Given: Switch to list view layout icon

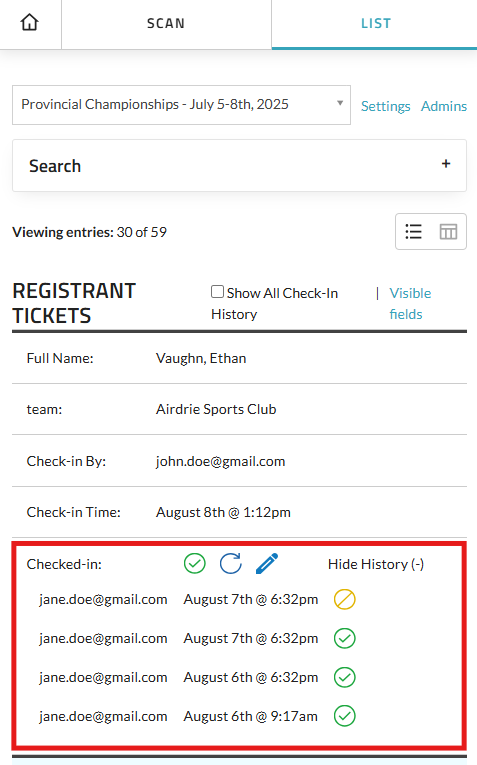Looking at the screenshot, I should (414, 232).
